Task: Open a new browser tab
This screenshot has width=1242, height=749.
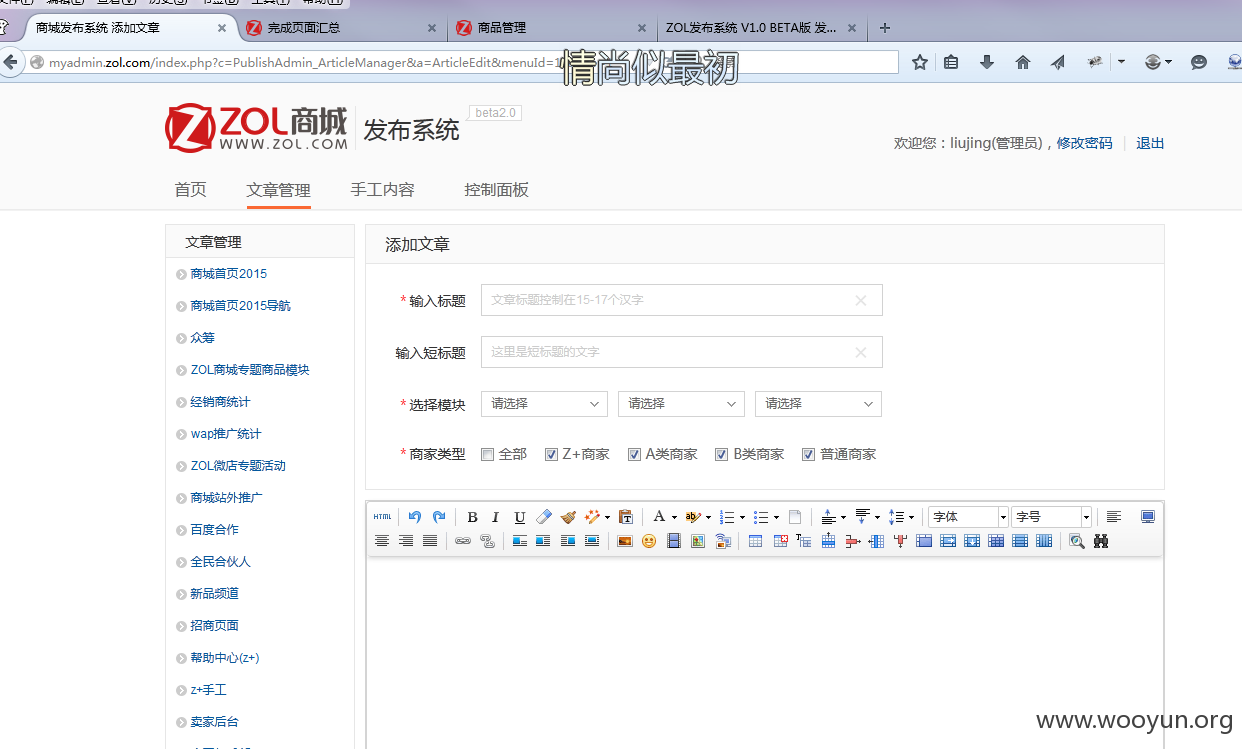Action: [x=884, y=28]
